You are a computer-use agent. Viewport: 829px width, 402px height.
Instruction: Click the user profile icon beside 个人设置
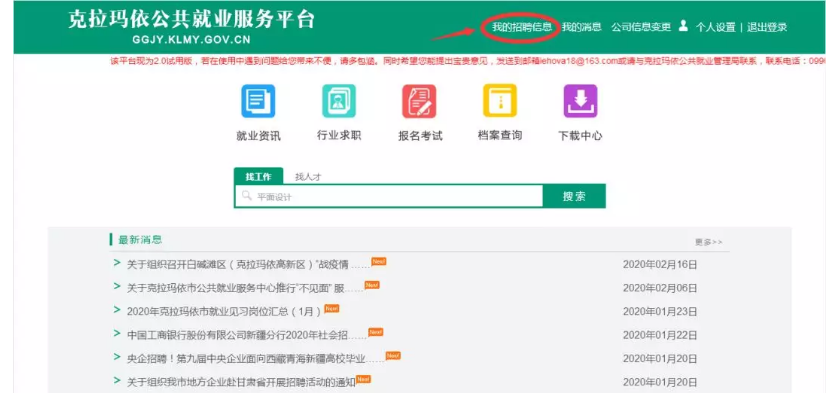pyautogui.click(x=683, y=26)
